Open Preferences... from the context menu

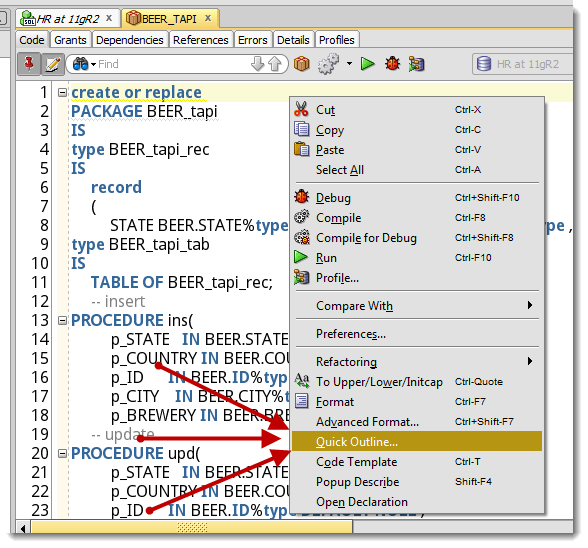[417, 333]
